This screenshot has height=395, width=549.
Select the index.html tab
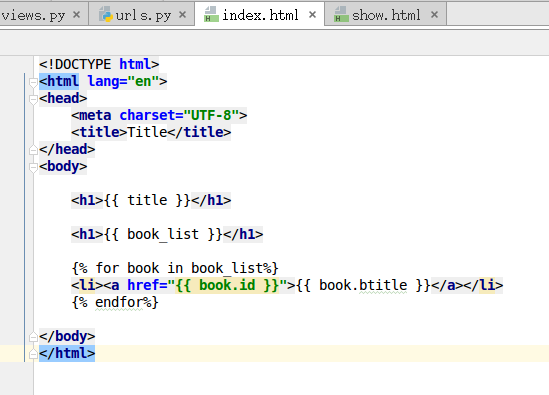point(260,15)
